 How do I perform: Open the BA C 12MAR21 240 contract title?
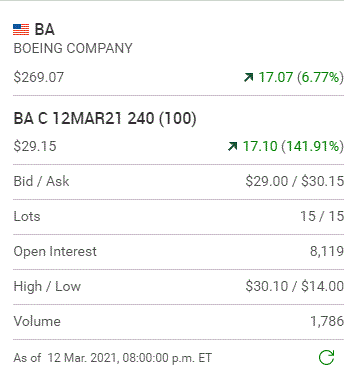[x=105, y=119]
